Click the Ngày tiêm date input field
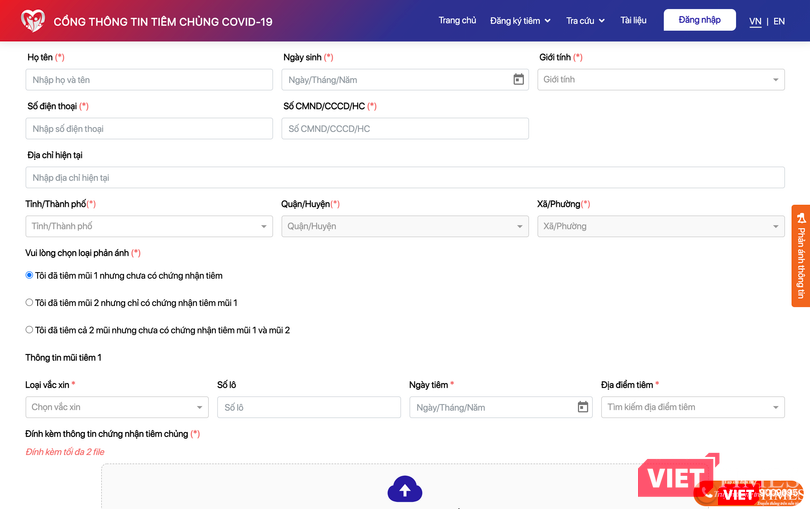810x509 pixels. point(501,407)
